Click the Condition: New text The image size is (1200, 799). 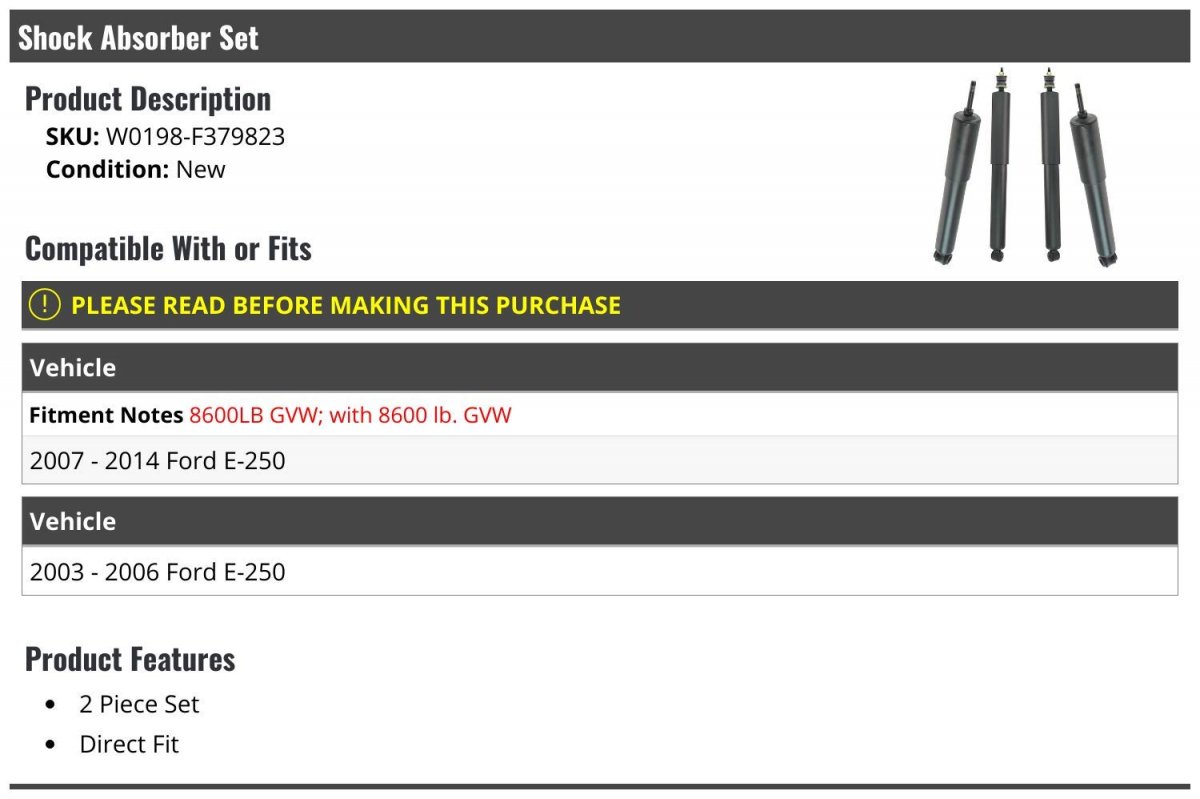136,169
